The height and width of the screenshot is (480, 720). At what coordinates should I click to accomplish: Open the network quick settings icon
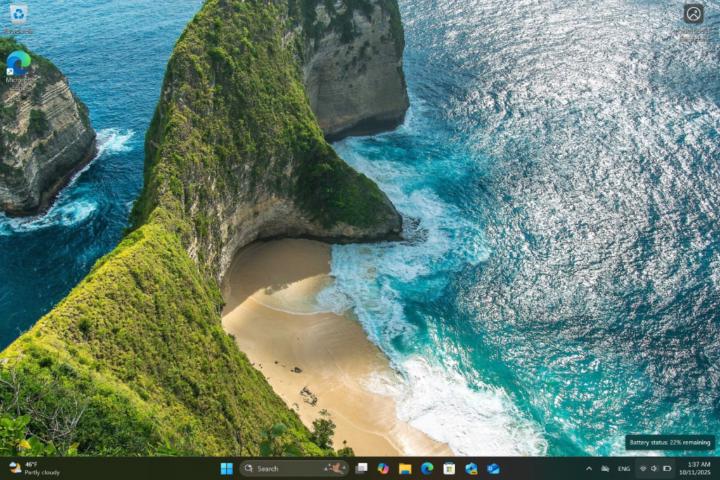[x=643, y=468]
